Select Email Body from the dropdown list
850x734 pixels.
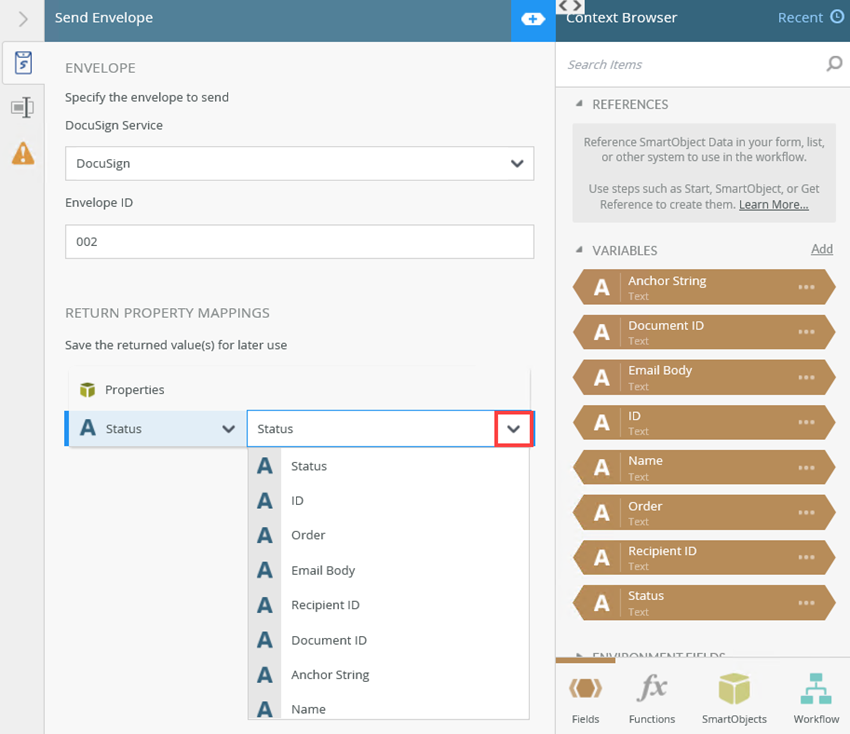click(323, 570)
